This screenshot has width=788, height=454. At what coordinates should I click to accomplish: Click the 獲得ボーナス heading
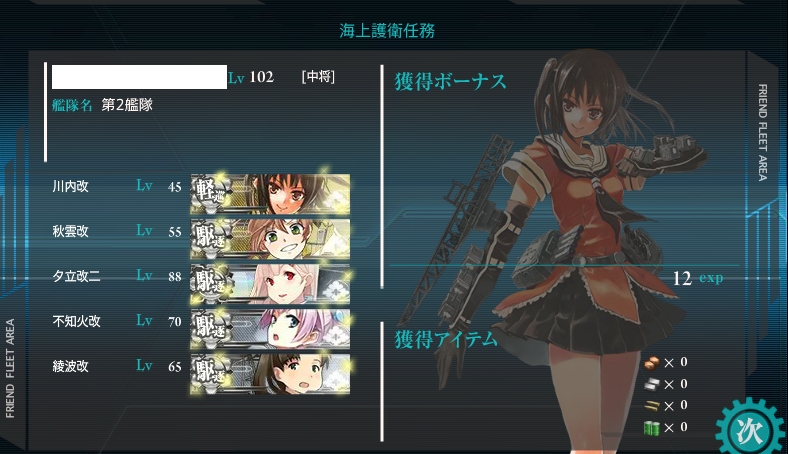450,81
